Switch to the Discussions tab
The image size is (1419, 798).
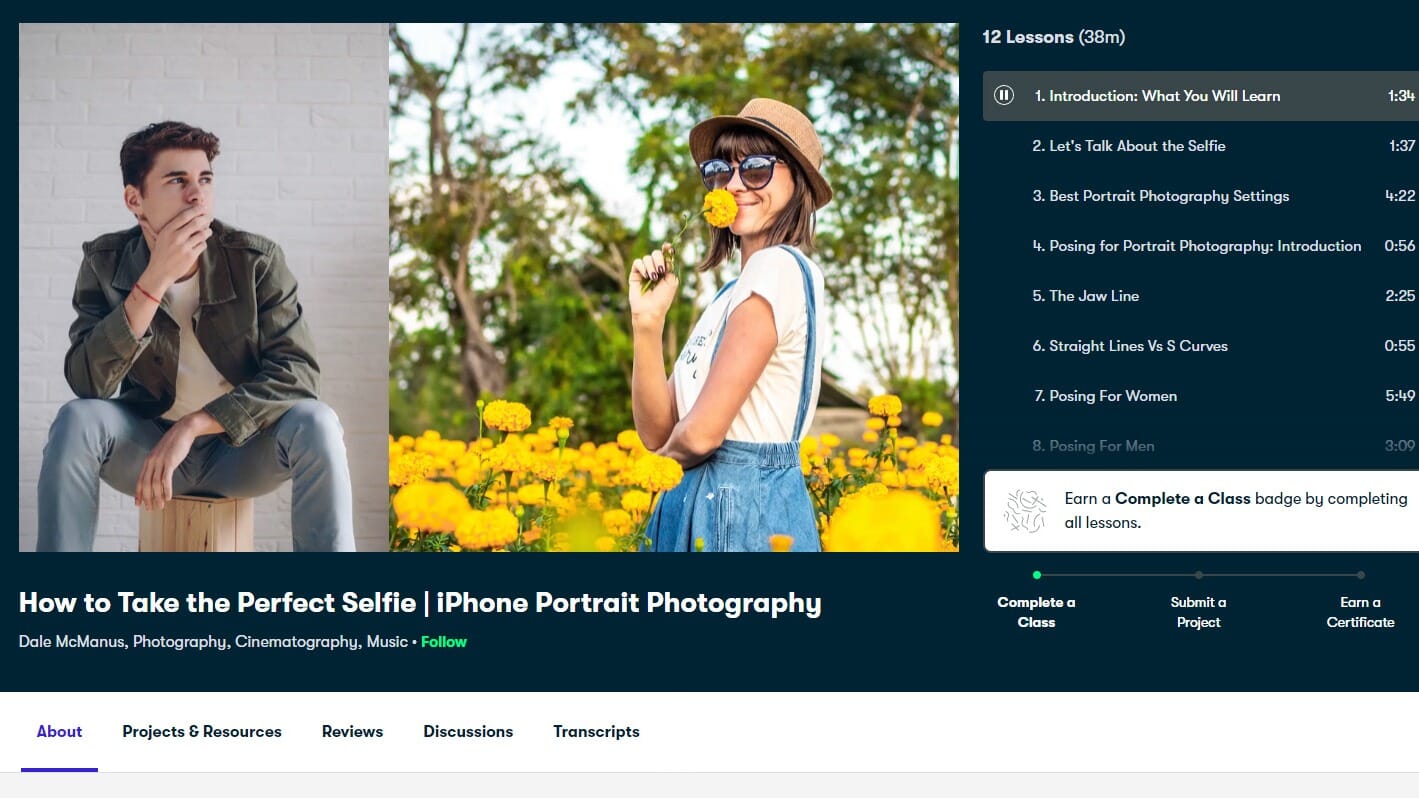tap(468, 731)
